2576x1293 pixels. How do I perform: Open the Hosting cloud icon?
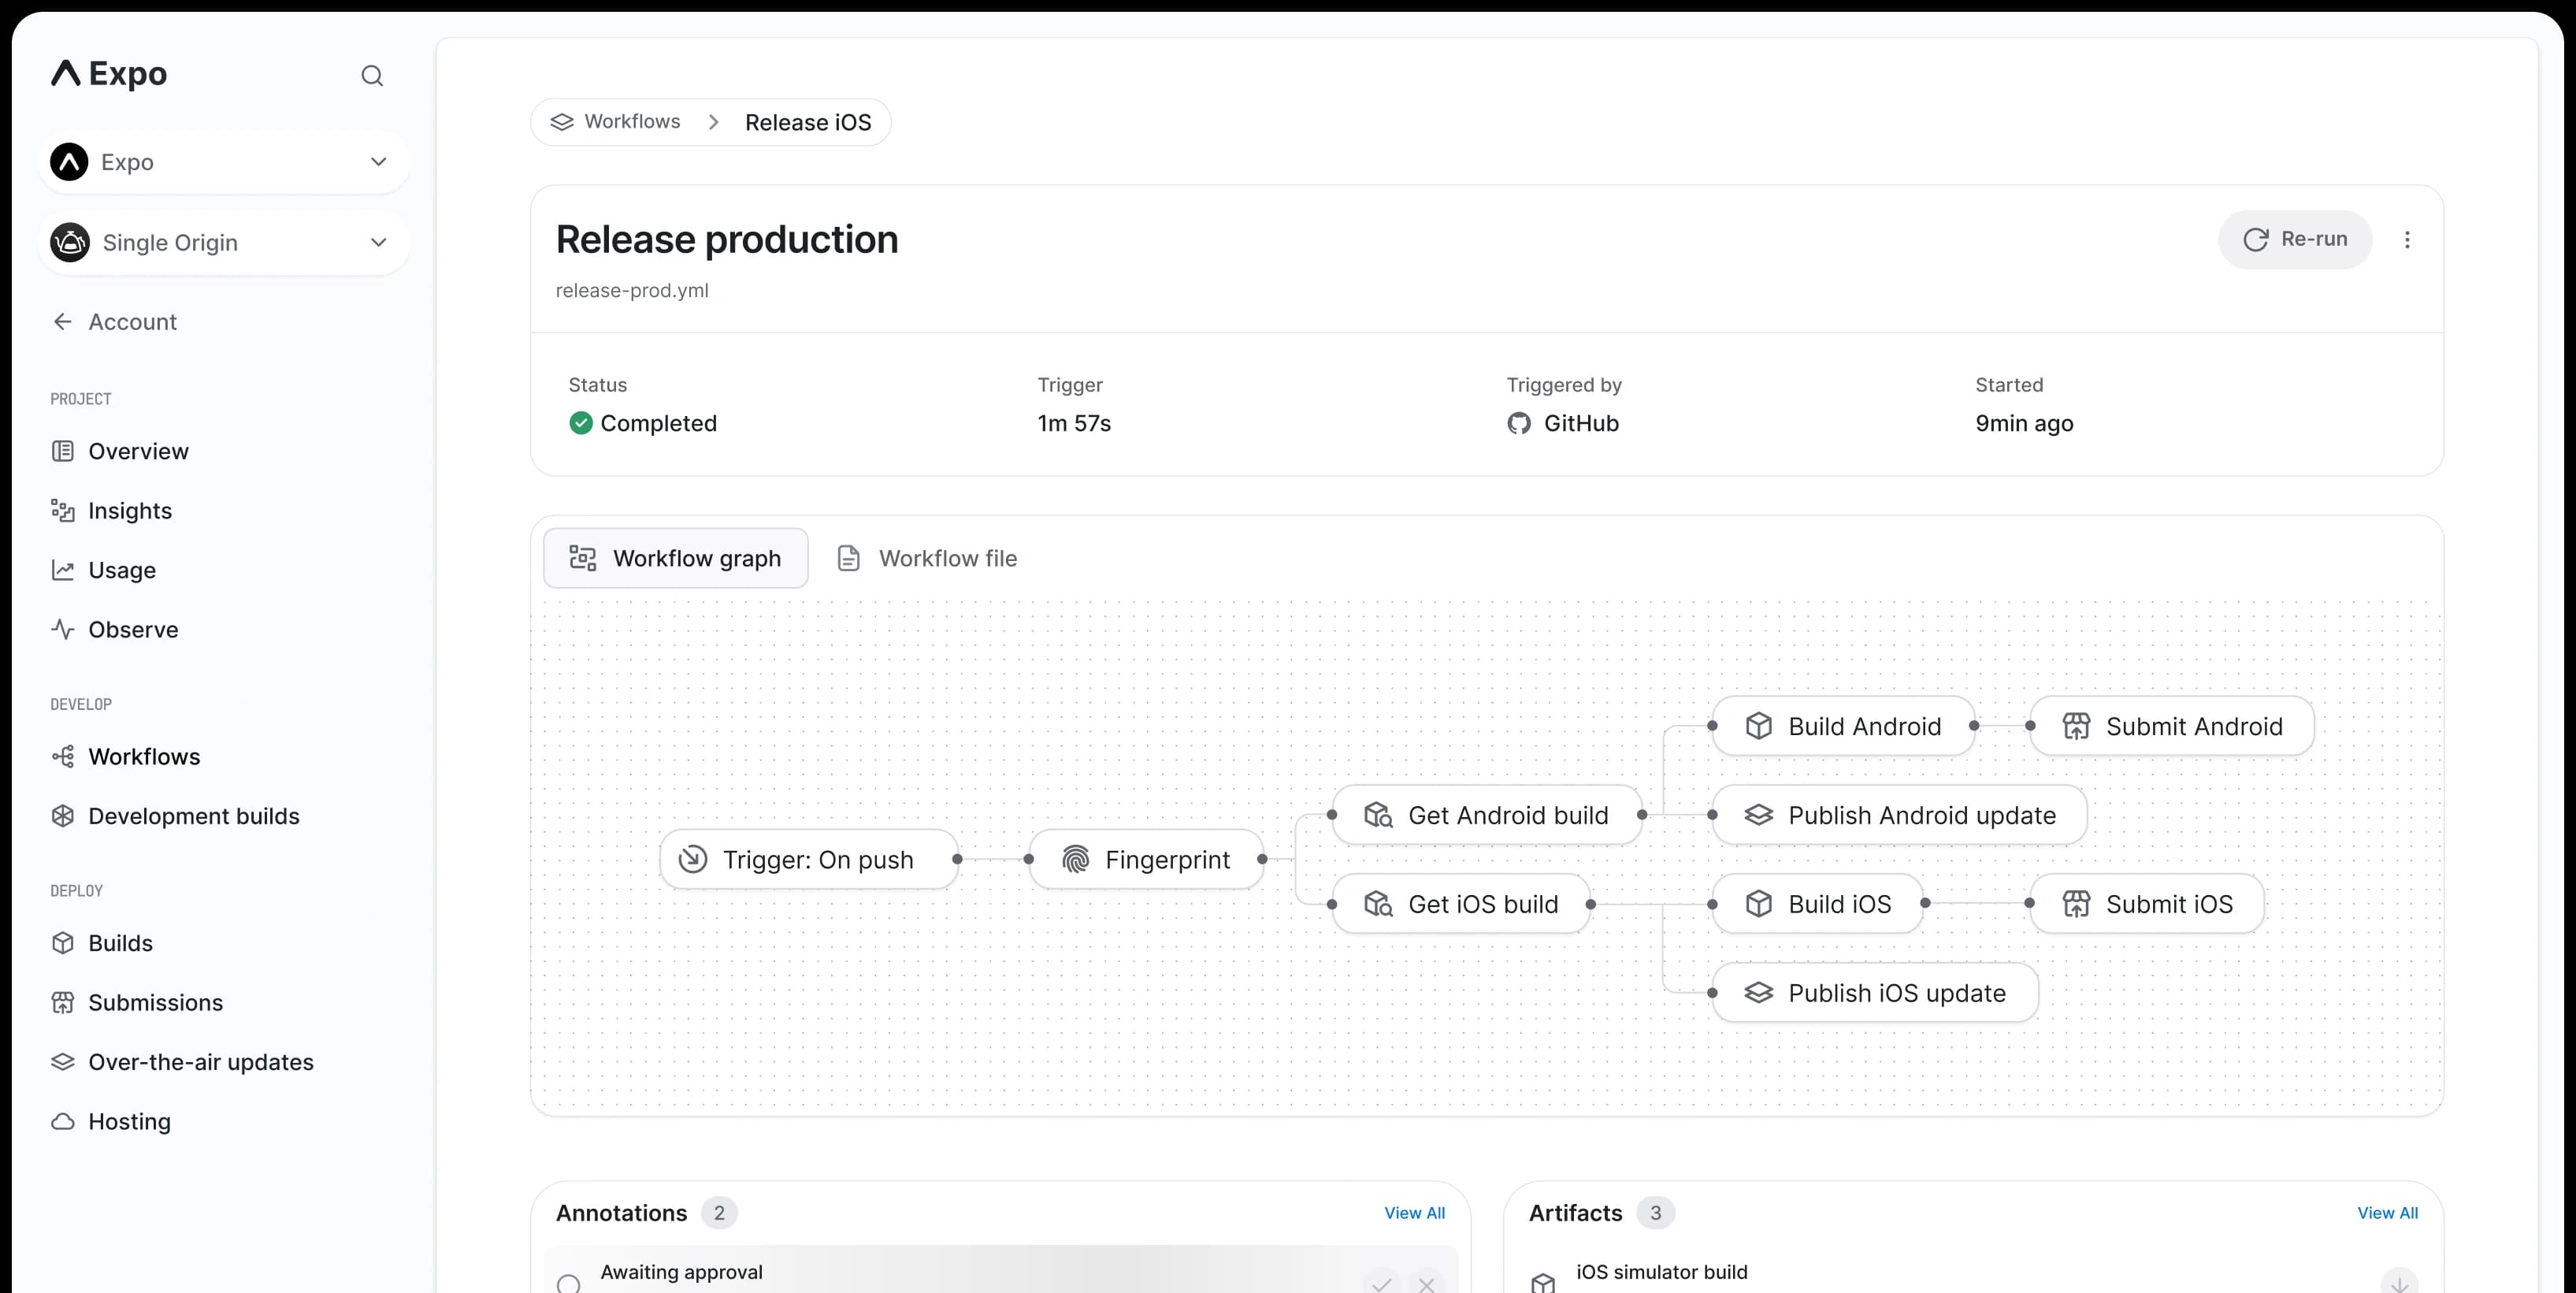(x=63, y=1122)
